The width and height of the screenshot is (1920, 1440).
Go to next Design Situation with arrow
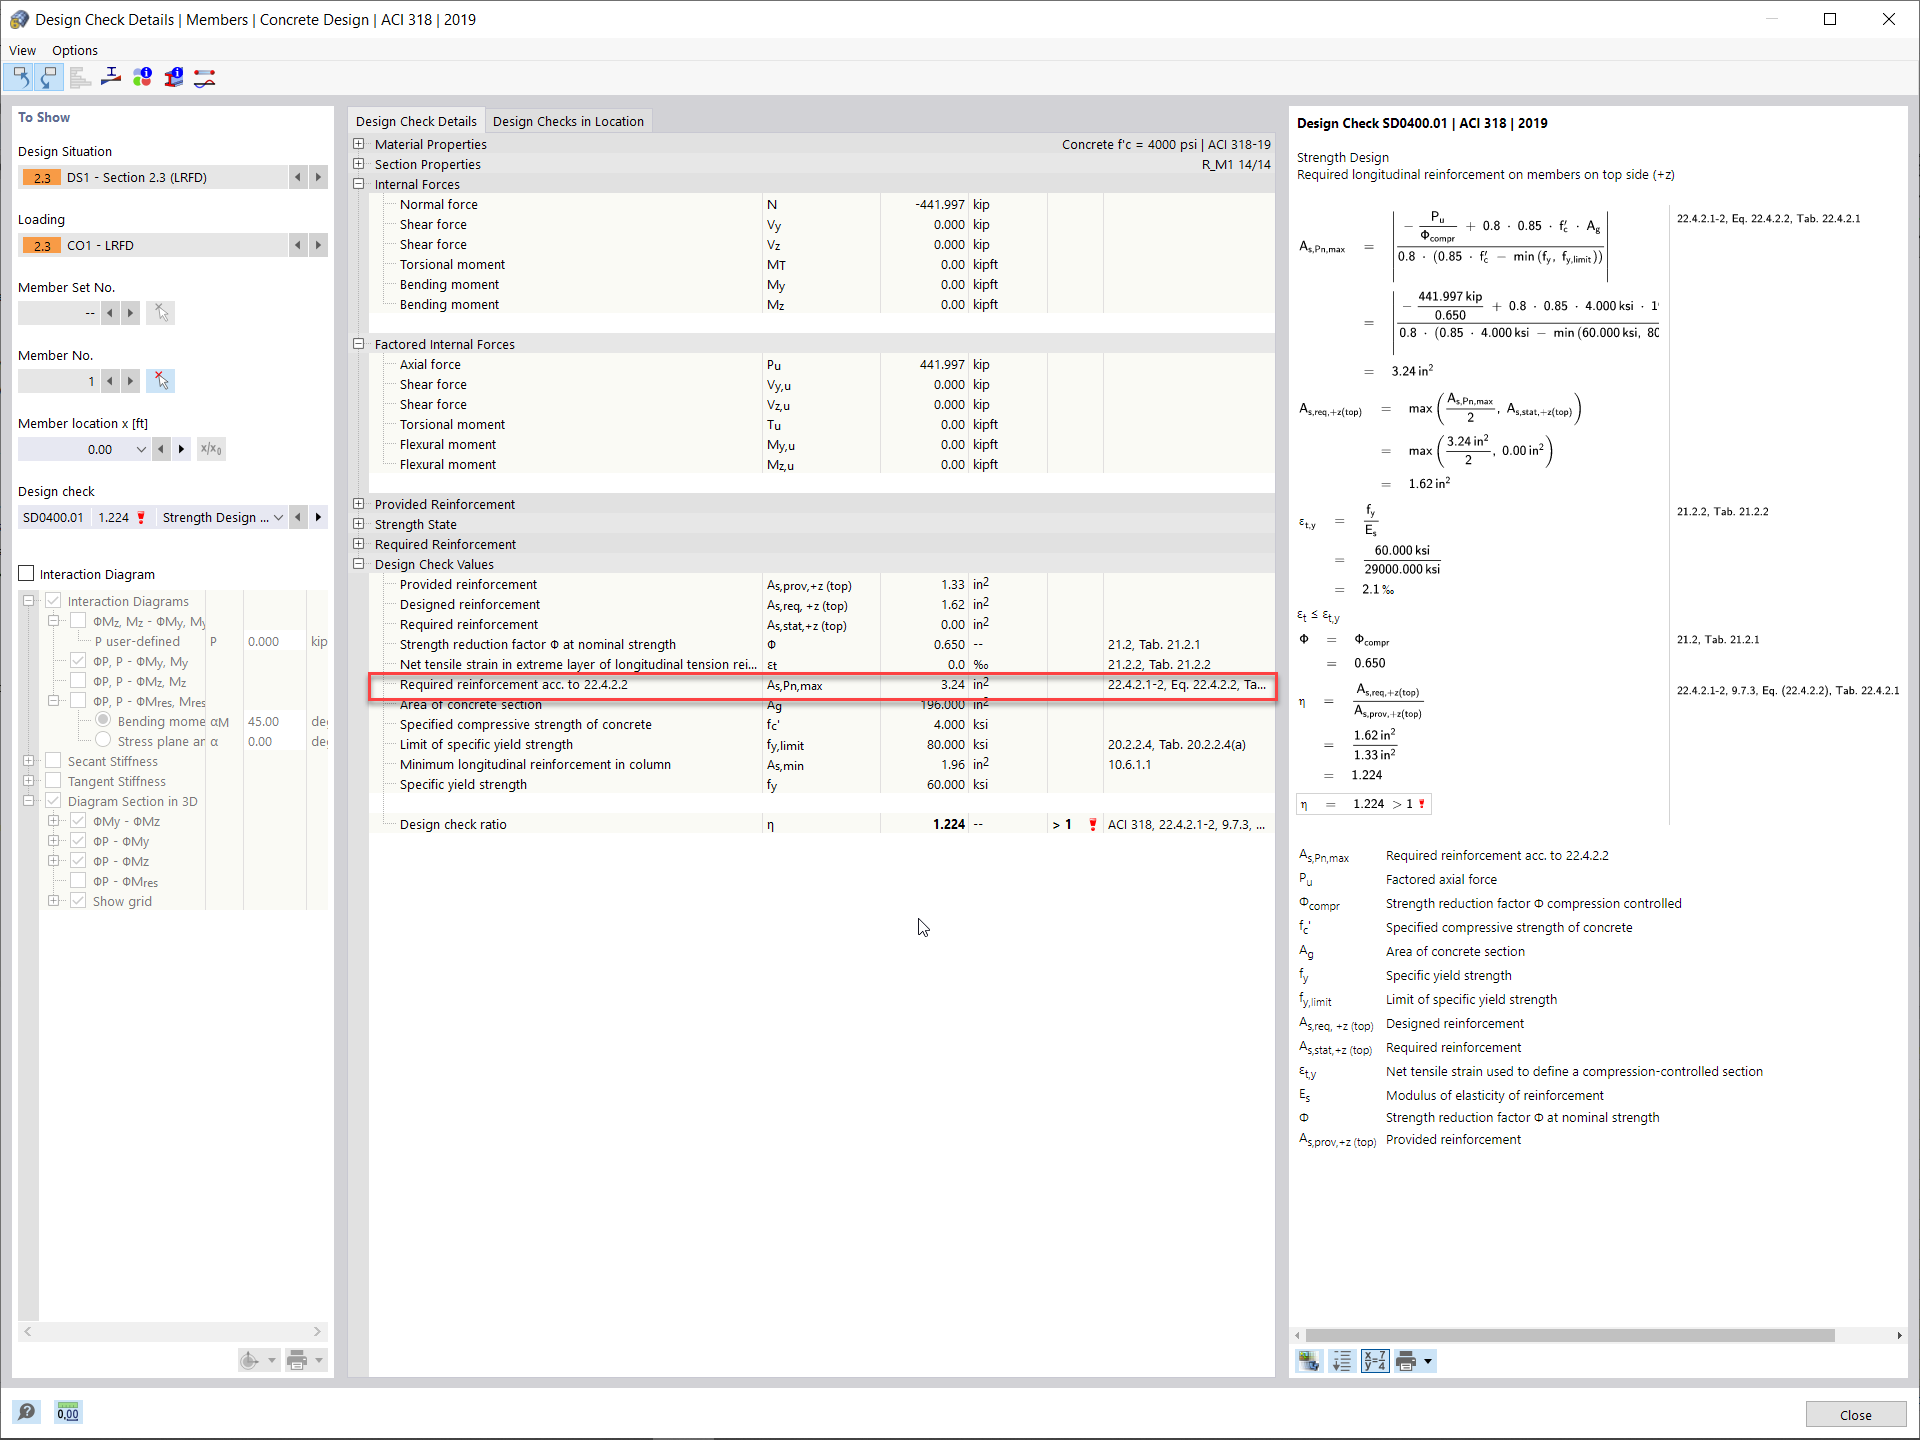point(318,177)
